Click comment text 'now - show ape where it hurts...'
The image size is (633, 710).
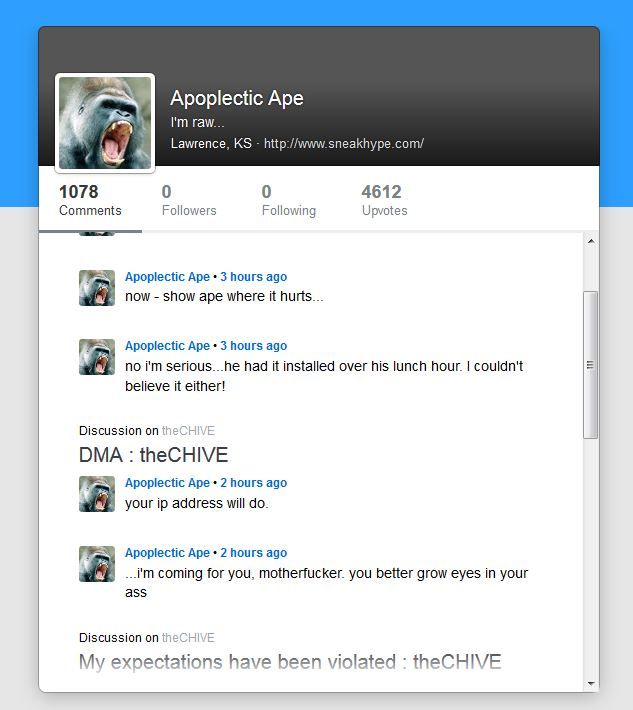[224, 297]
